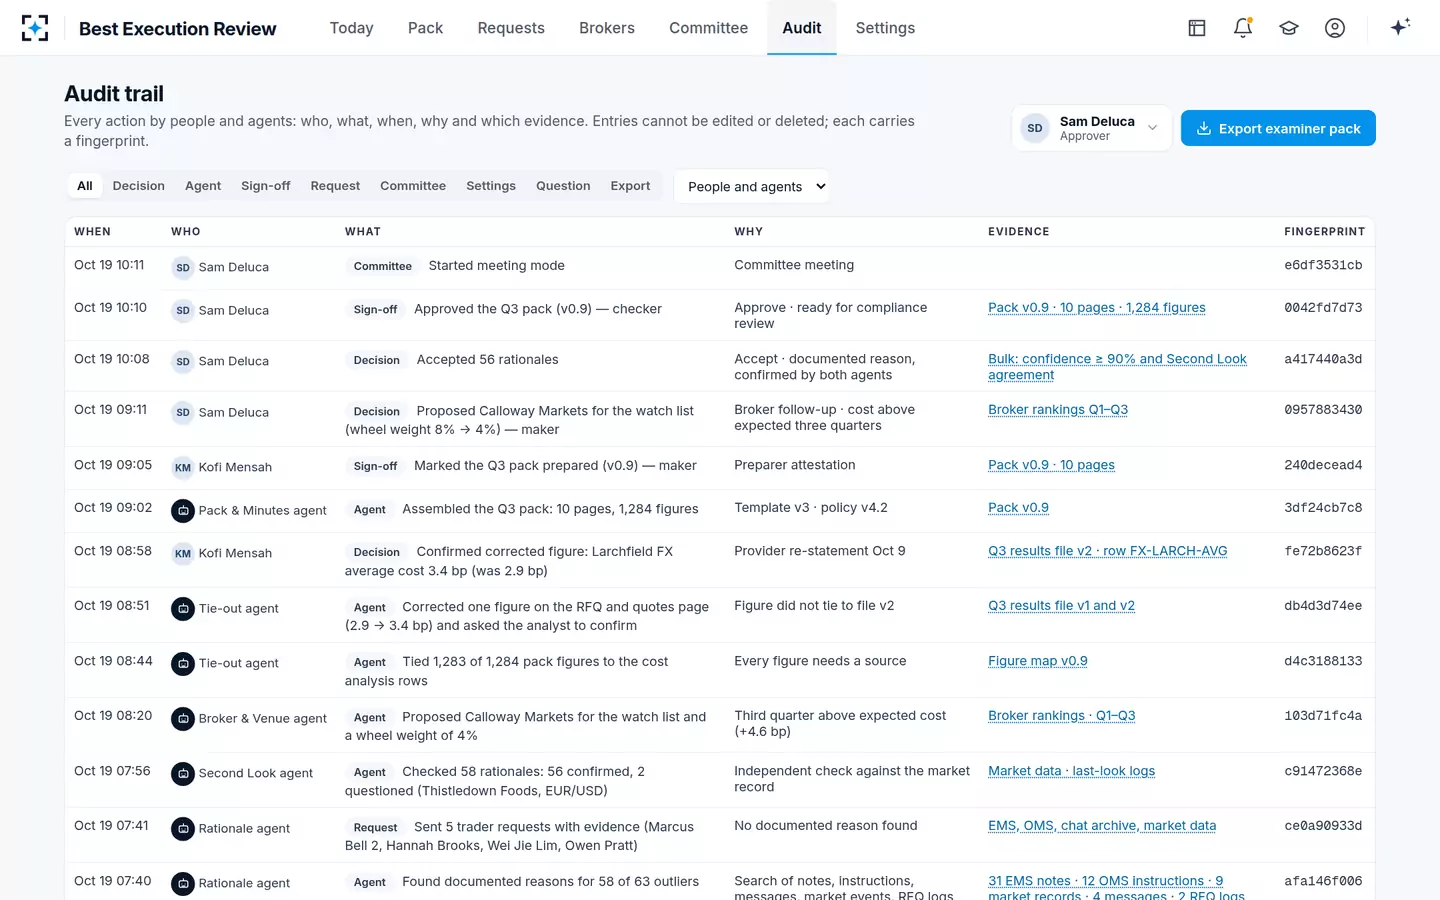This screenshot has height=900, width=1440.
Task: Click fingerprint ce0a90933d
Action: (x=1323, y=826)
